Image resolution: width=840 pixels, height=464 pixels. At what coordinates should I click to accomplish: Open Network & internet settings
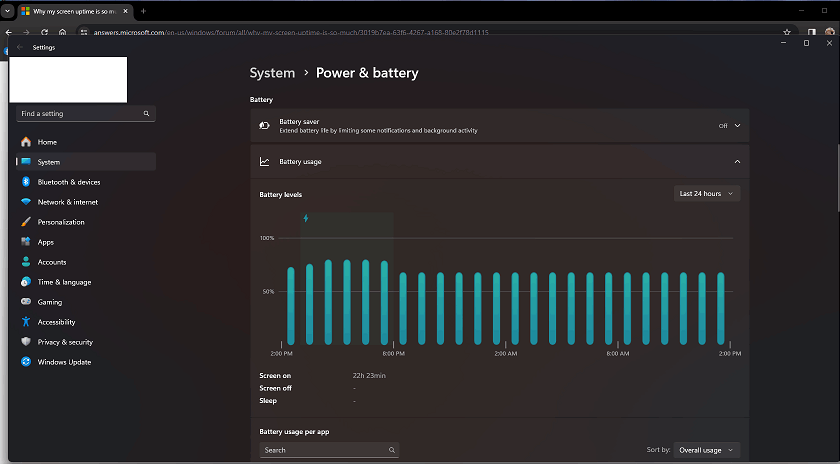pyautogui.click(x=86, y=202)
